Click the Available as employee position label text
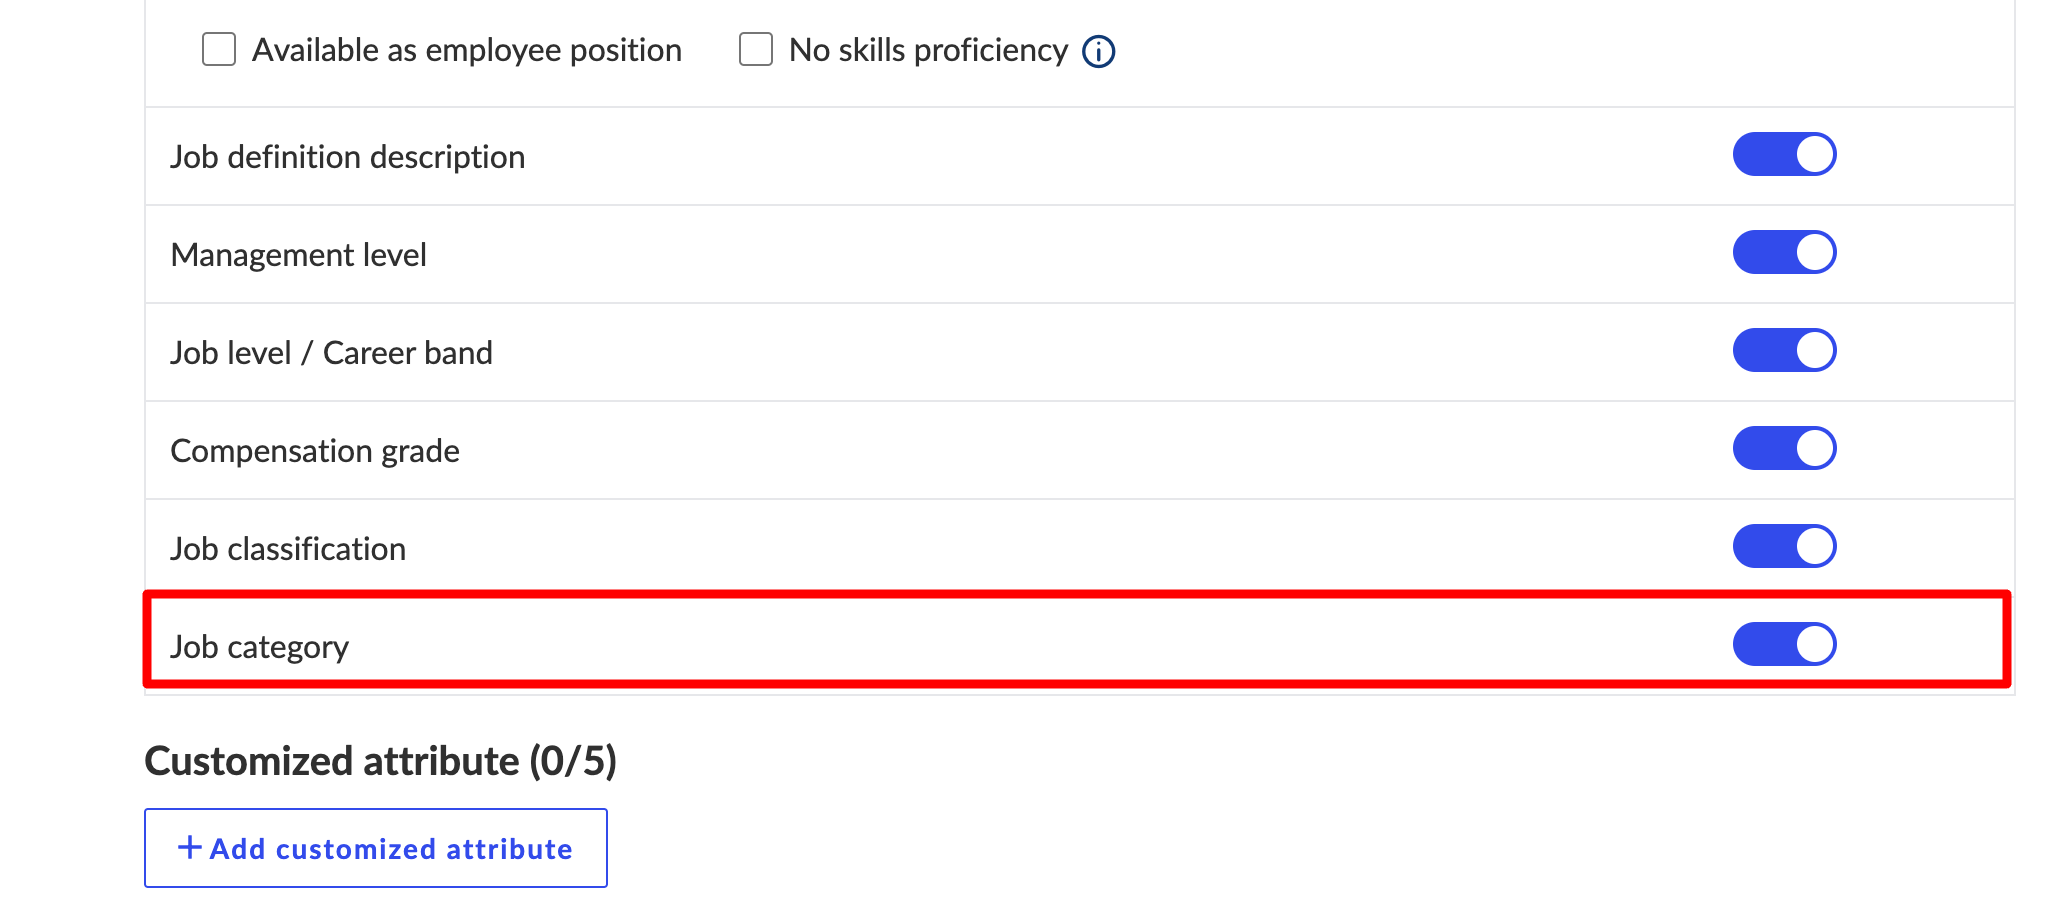Image resolution: width=2052 pixels, height=918 pixels. [466, 50]
